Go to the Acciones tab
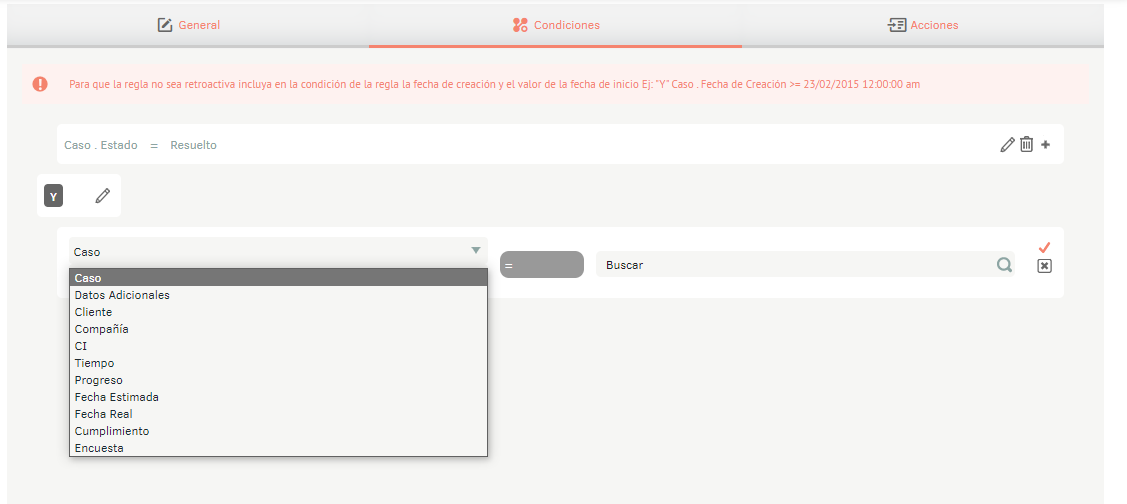The image size is (1127, 504). coord(923,25)
